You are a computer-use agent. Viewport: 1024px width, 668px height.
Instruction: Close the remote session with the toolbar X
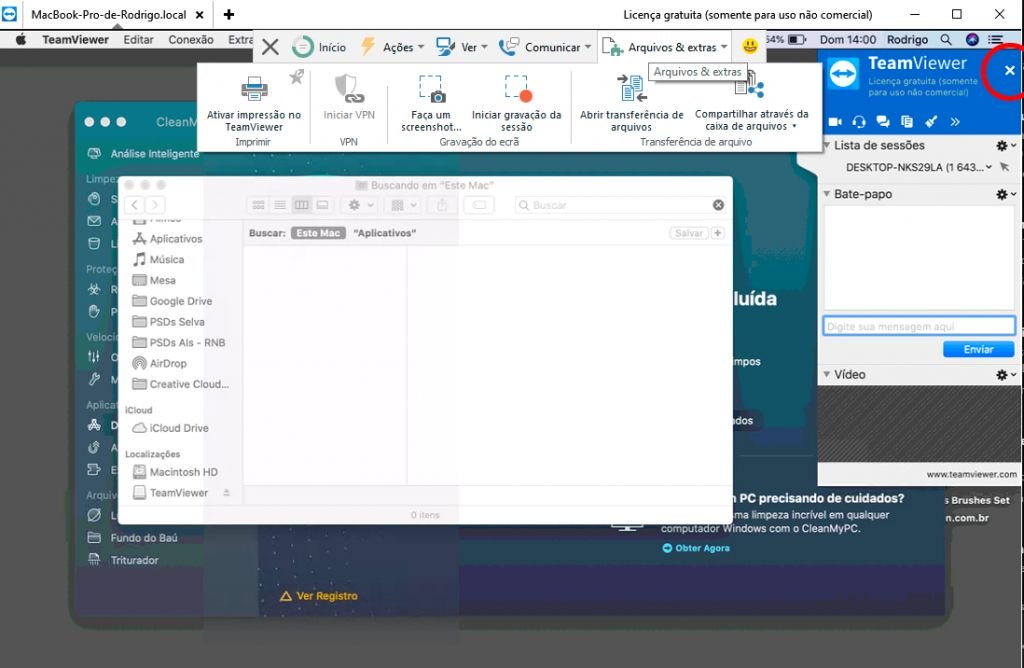pos(270,47)
